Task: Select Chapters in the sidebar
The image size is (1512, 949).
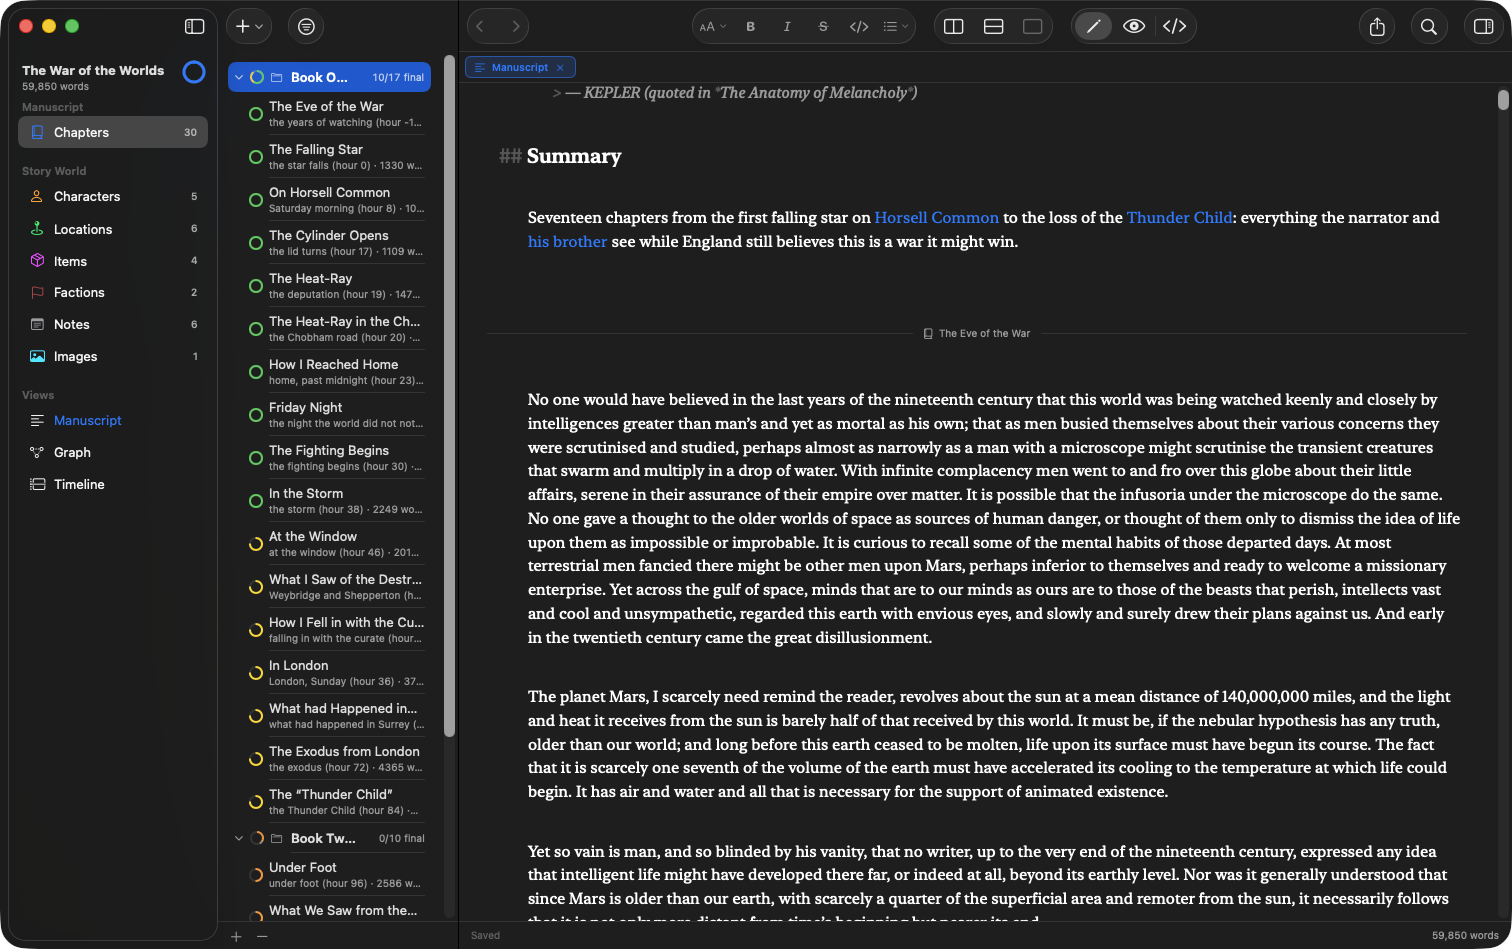Action: click(x=113, y=132)
